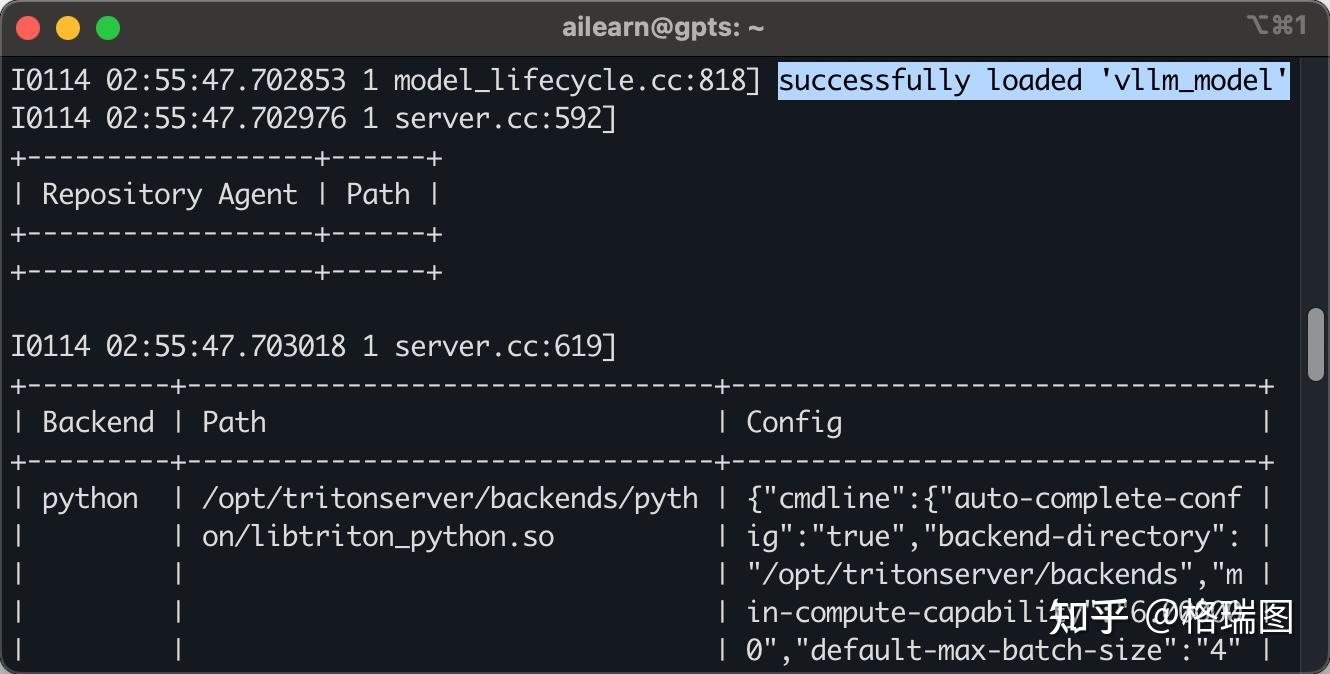Click the window title ailearn@gpts
This screenshot has width=1330, height=674.
tap(663, 28)
